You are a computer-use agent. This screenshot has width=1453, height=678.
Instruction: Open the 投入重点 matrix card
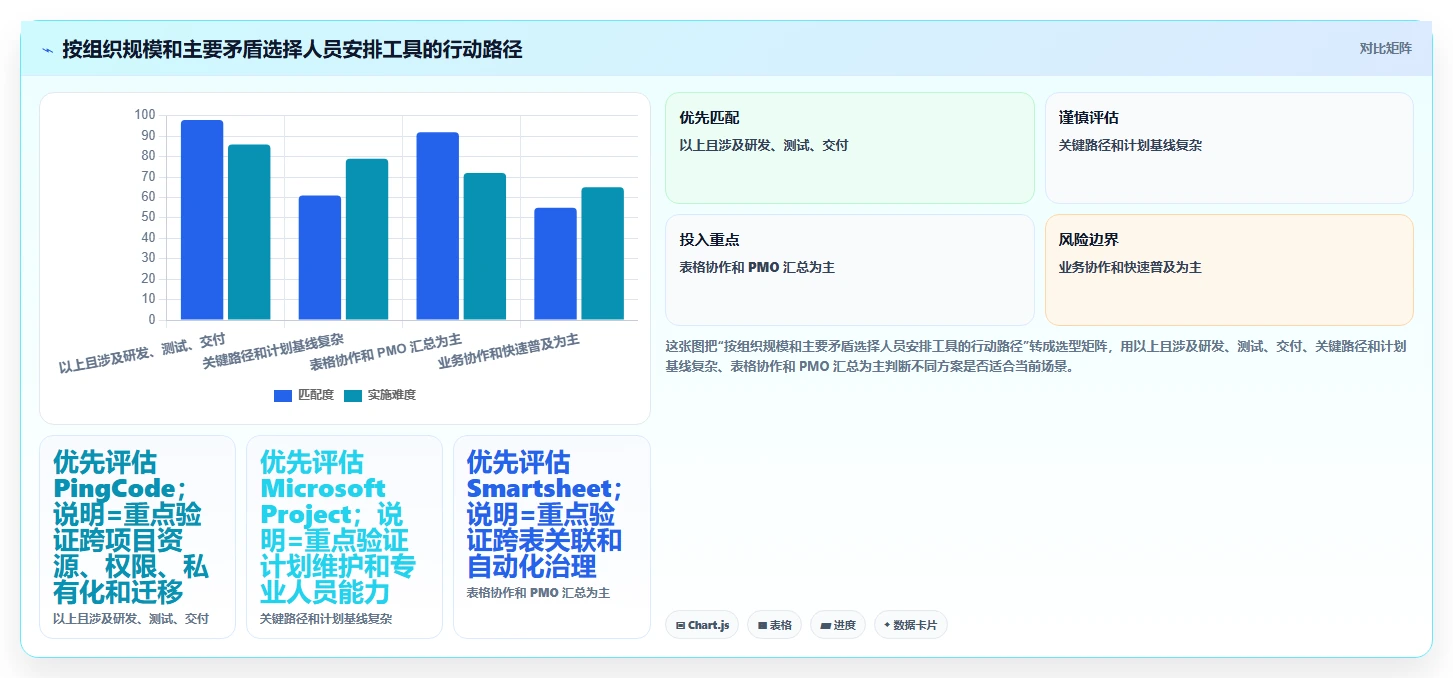849,270
